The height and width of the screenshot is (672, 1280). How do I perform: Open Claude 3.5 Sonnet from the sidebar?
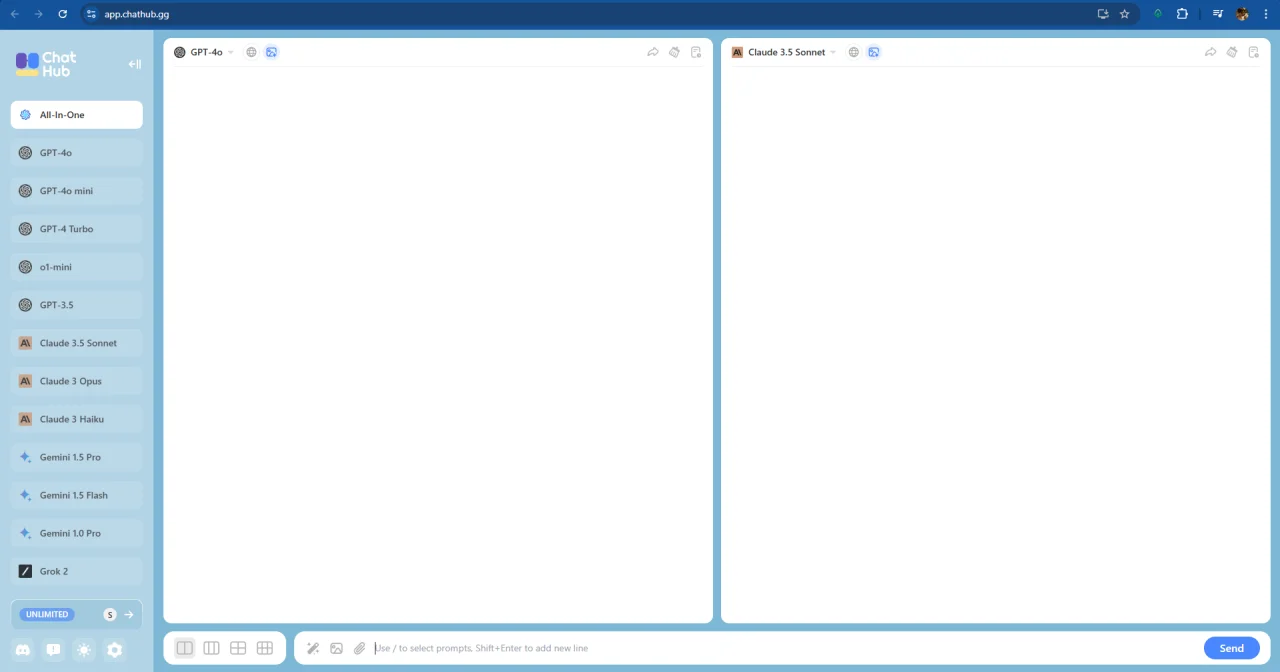77,343
